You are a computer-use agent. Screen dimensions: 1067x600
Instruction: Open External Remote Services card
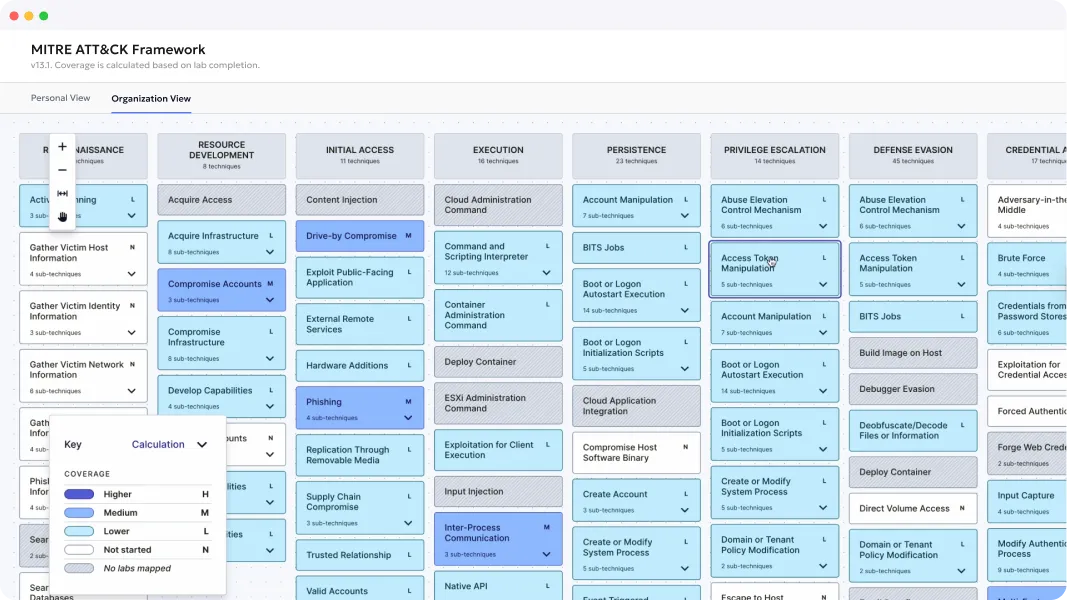tap(359, 324)
